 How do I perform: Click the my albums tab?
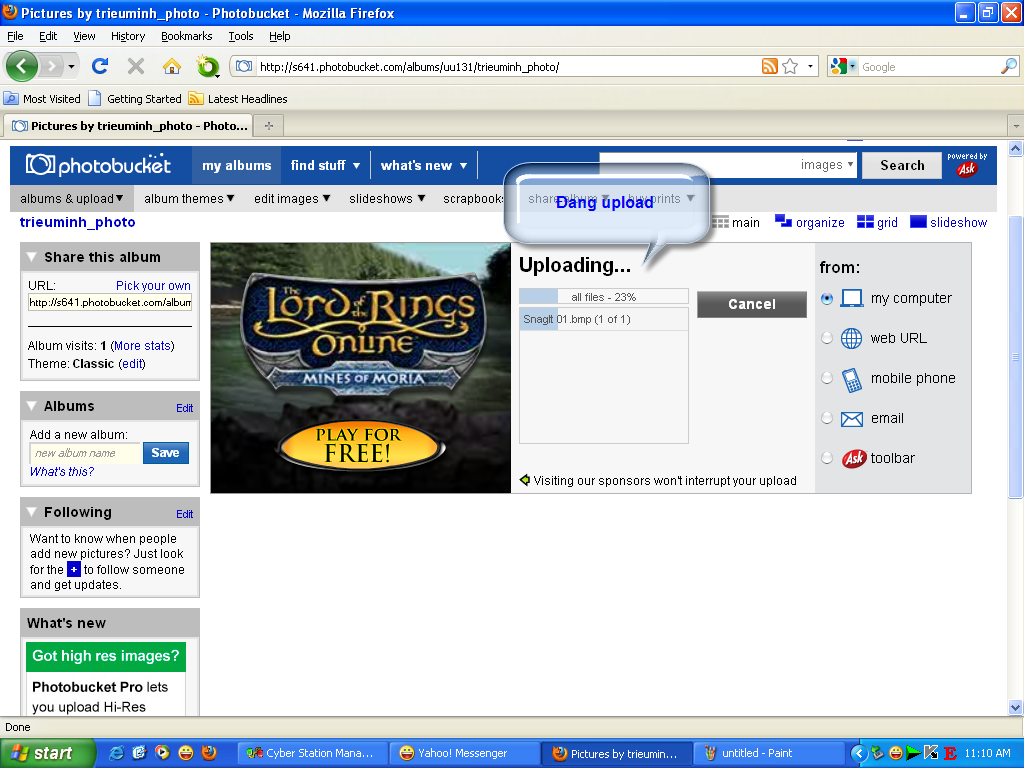coord(236,165)
